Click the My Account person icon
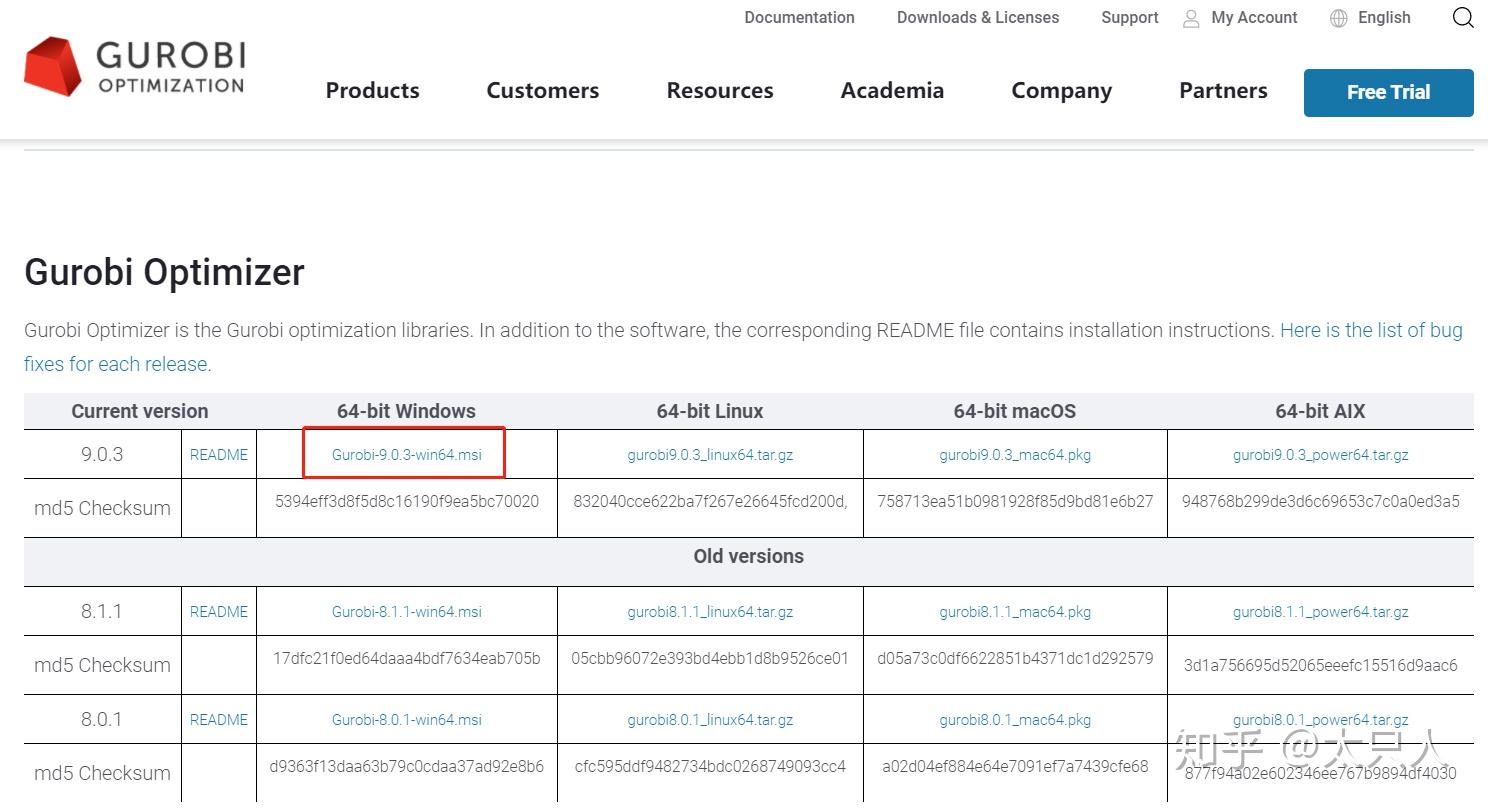 (x=1191, y=18)
